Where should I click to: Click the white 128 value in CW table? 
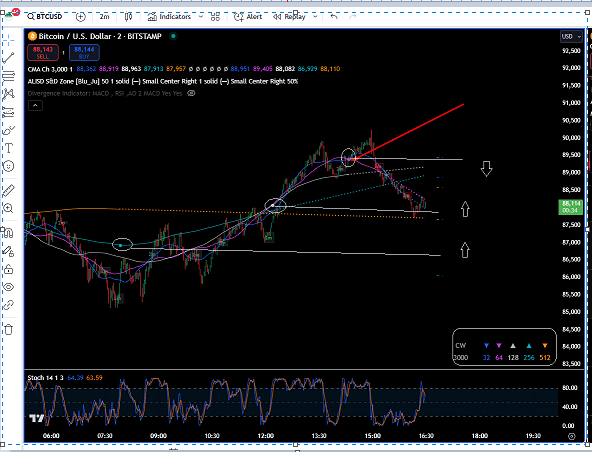click(513, 358)
